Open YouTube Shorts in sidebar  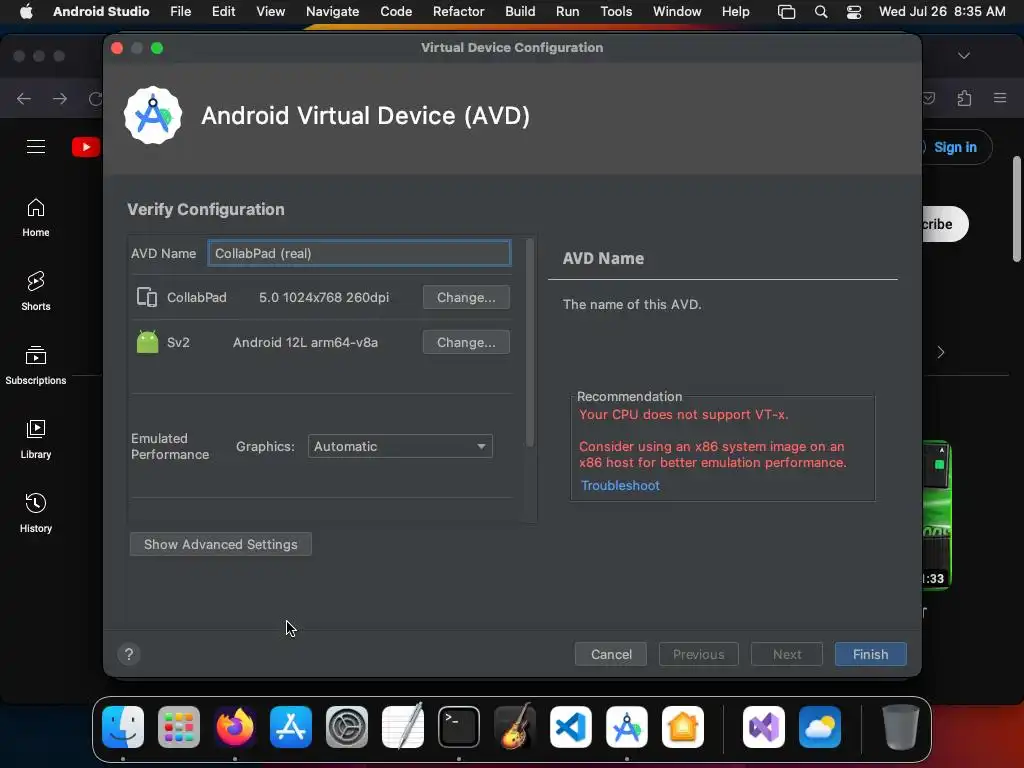pos(36,292)
